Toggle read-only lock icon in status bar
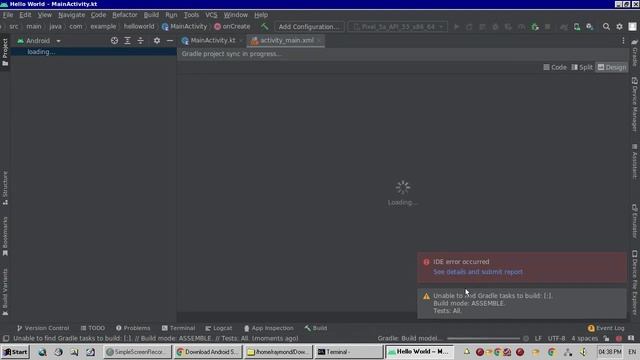The image size is (640, 360). pos(606,338)
